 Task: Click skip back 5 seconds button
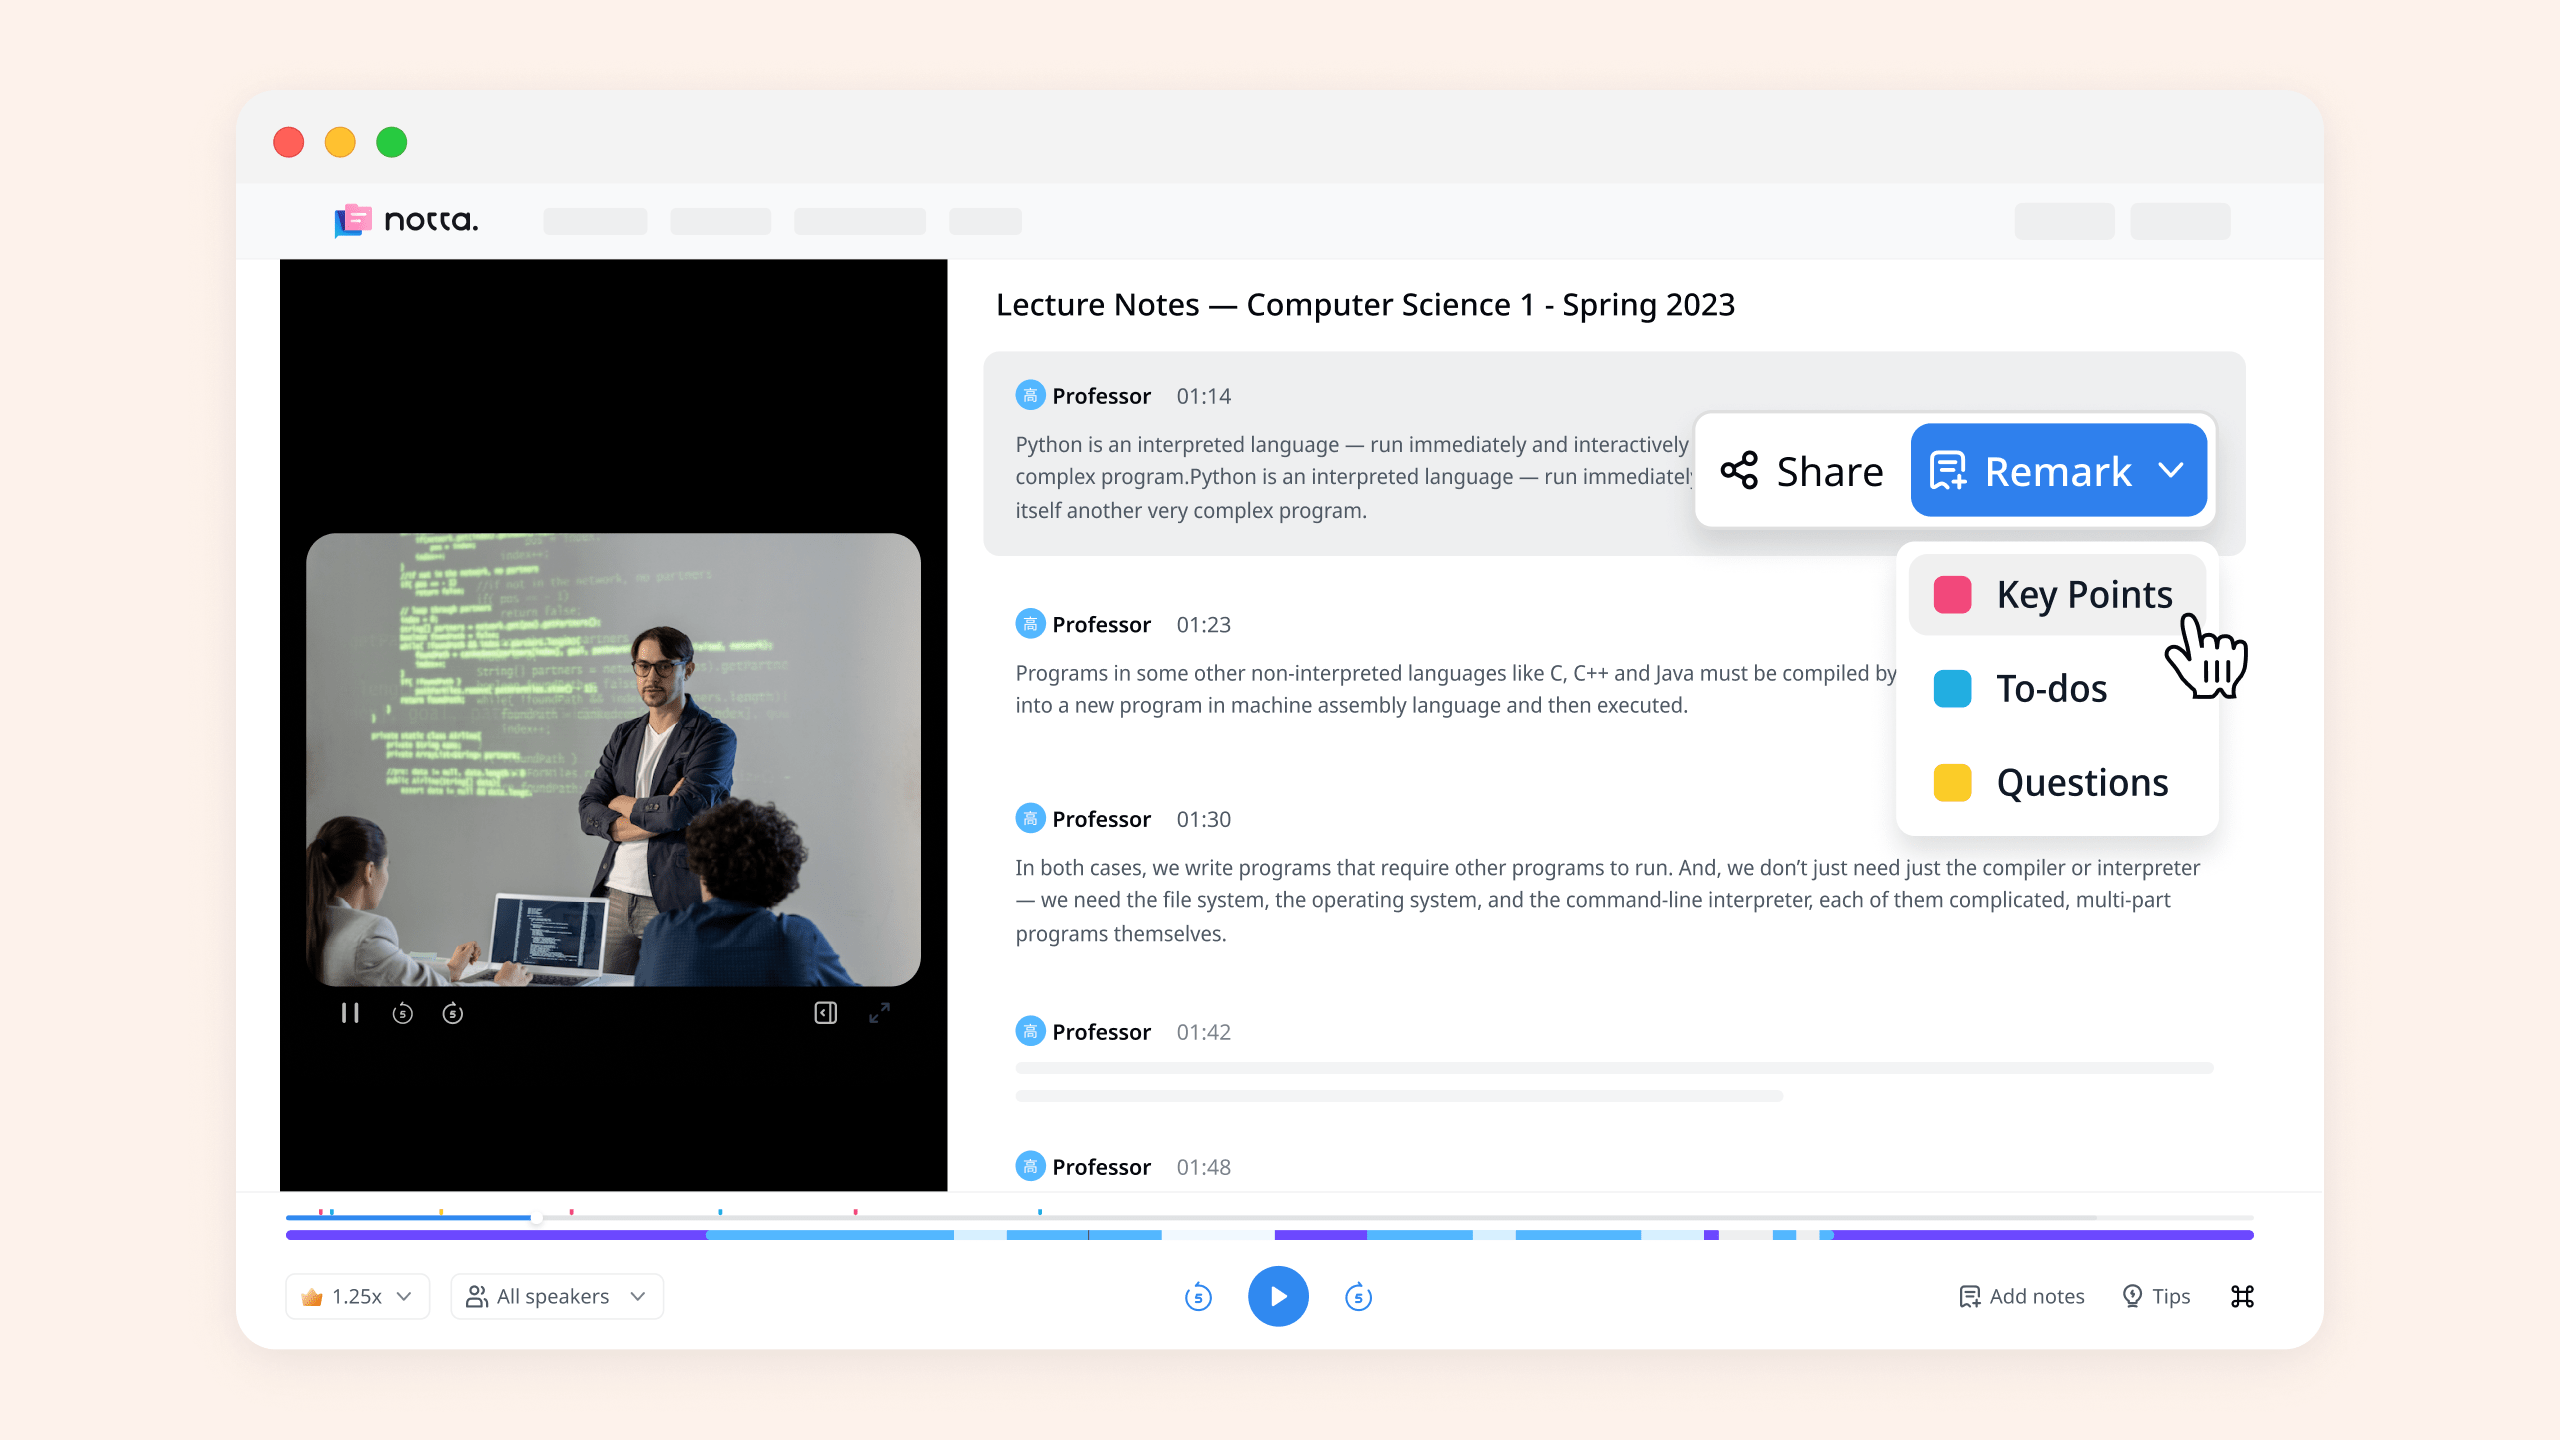pos(1199,1296)
